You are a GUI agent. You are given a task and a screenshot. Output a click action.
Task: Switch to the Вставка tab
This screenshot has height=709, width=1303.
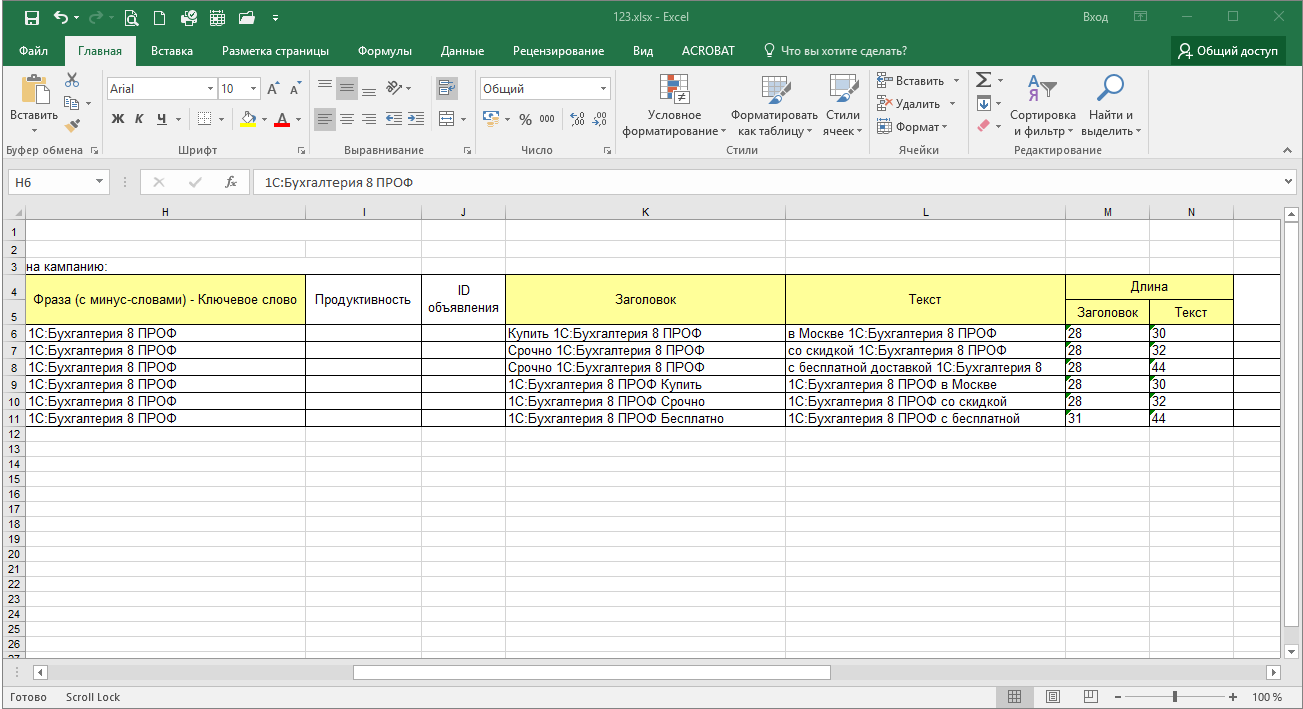pos(172,51)
